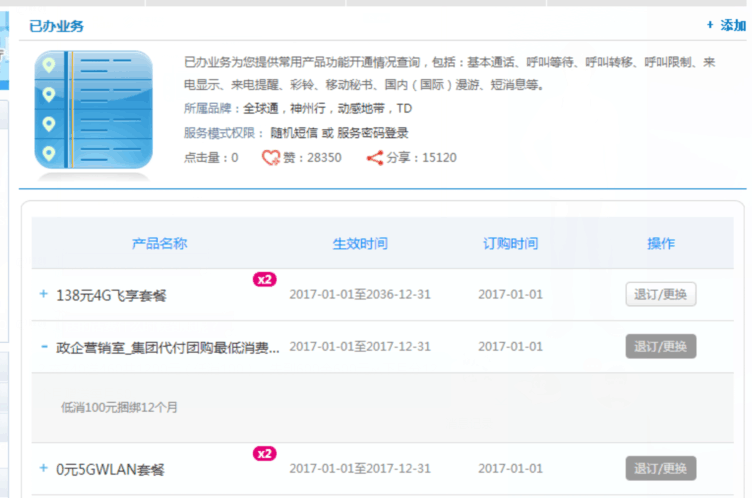Click the red share 分享 icon
Image resolution: width=752 pixels, height=498 pixels.
click(x=375, y=157)
